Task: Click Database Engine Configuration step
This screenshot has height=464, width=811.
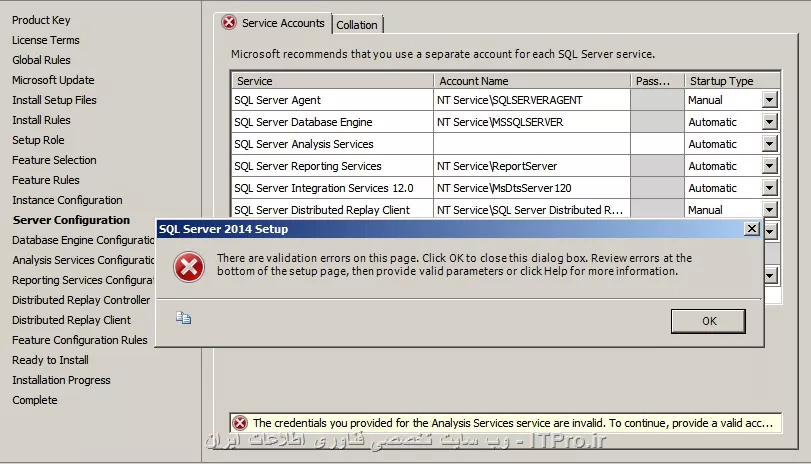Action: point(83,240)
